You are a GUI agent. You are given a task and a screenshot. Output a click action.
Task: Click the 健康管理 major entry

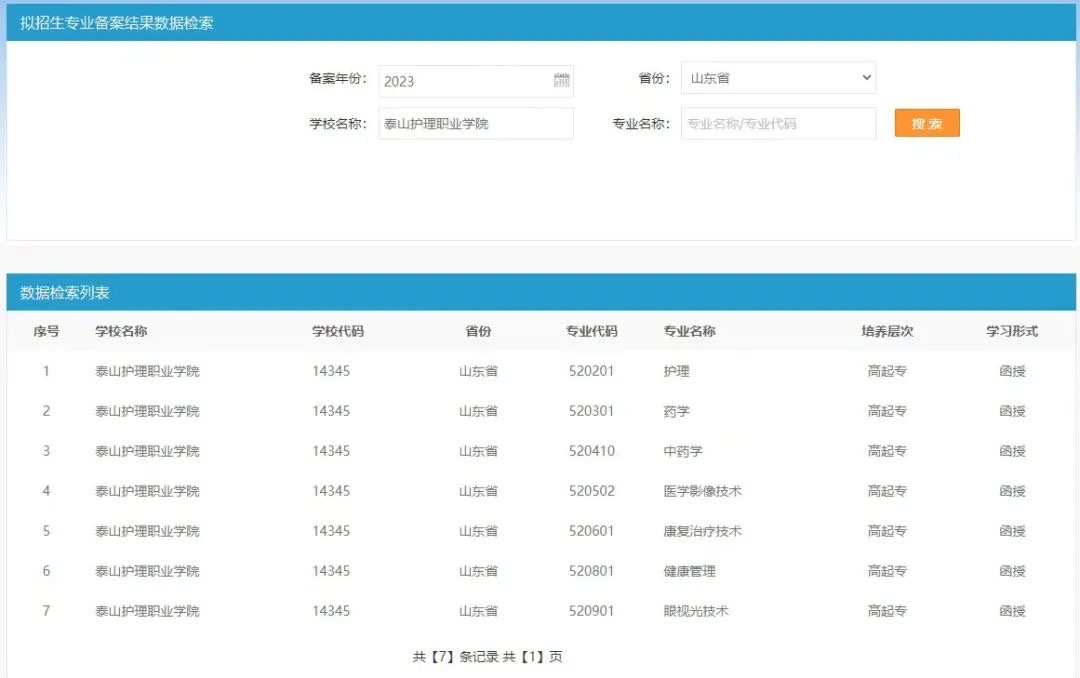[689, 571]
